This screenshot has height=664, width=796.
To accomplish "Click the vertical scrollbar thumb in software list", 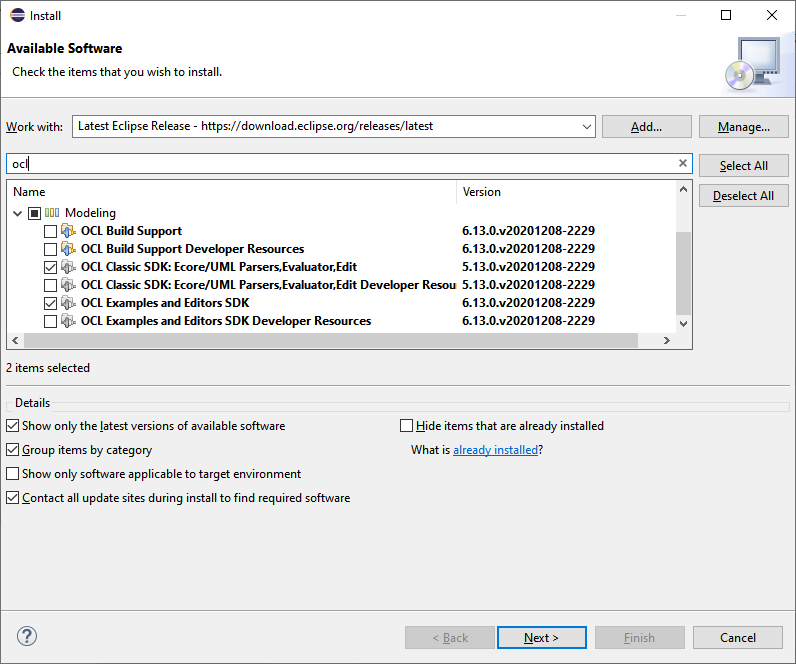I will (x=683, y=273).
